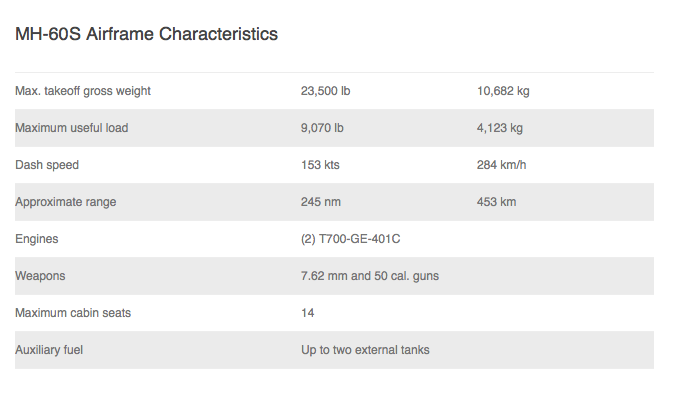Click the 4,123 kg value
This screenshot has height=393, width=676.
point(500,128)
